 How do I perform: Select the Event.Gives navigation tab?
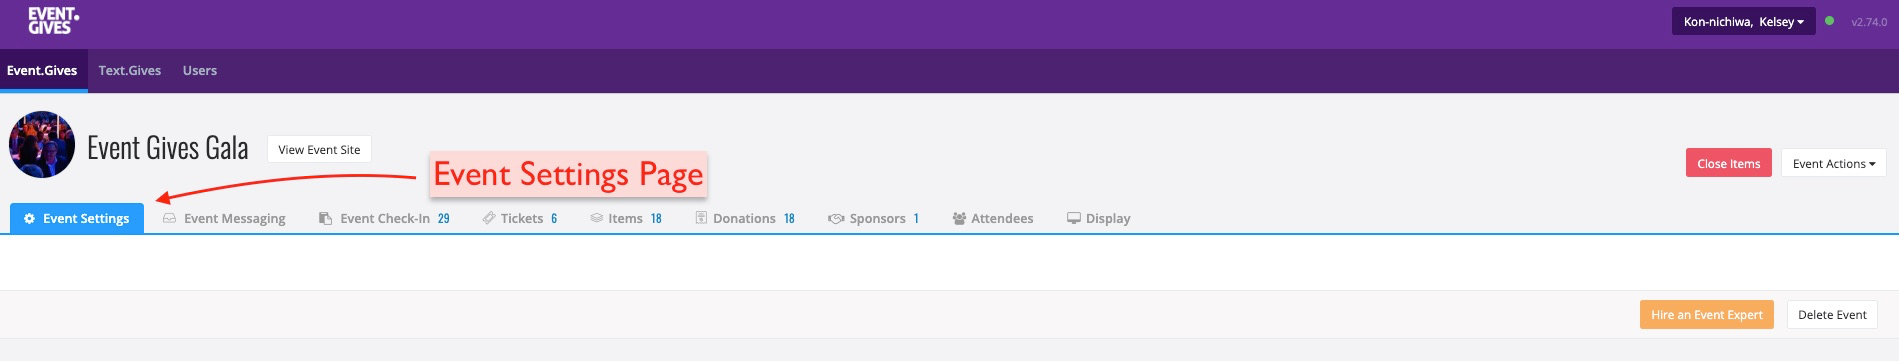click(43, 71)
